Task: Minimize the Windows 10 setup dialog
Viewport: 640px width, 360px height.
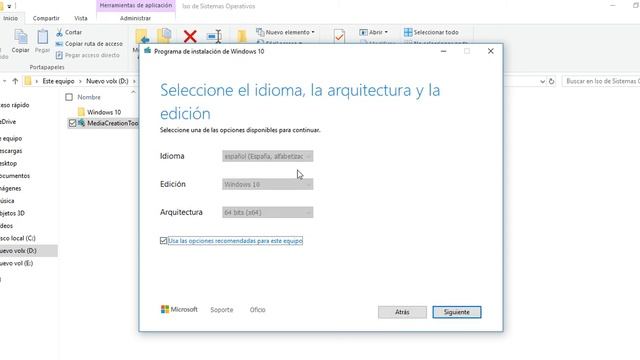Action: 443,51
